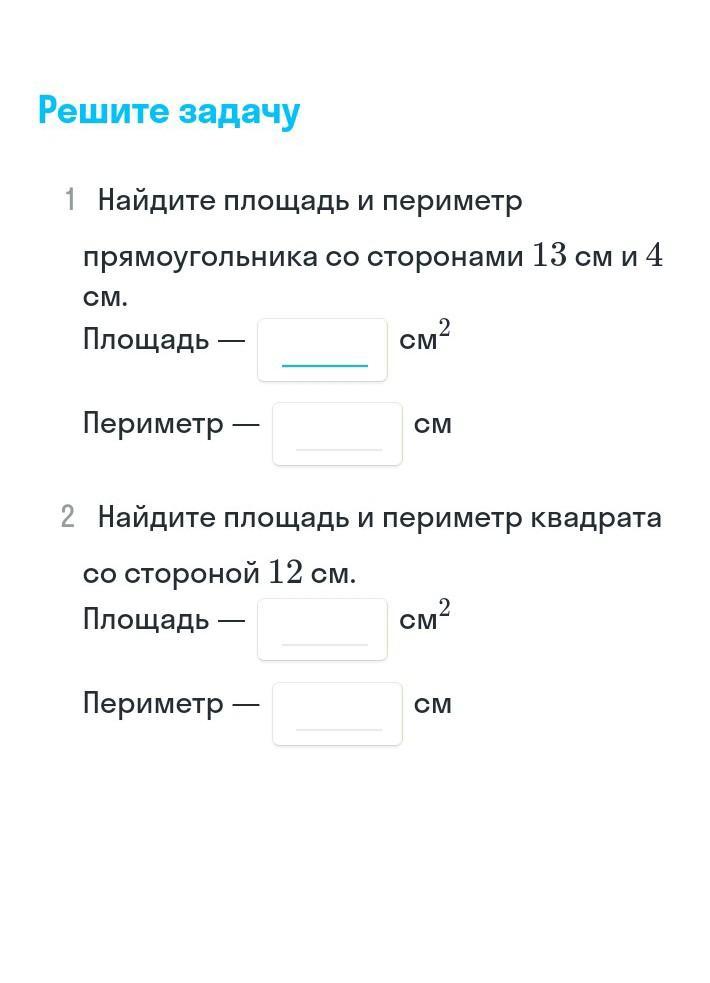Click the см unit after the square perimeter field
The height and width of the screenshot is (983, 710).
point(433,704)
